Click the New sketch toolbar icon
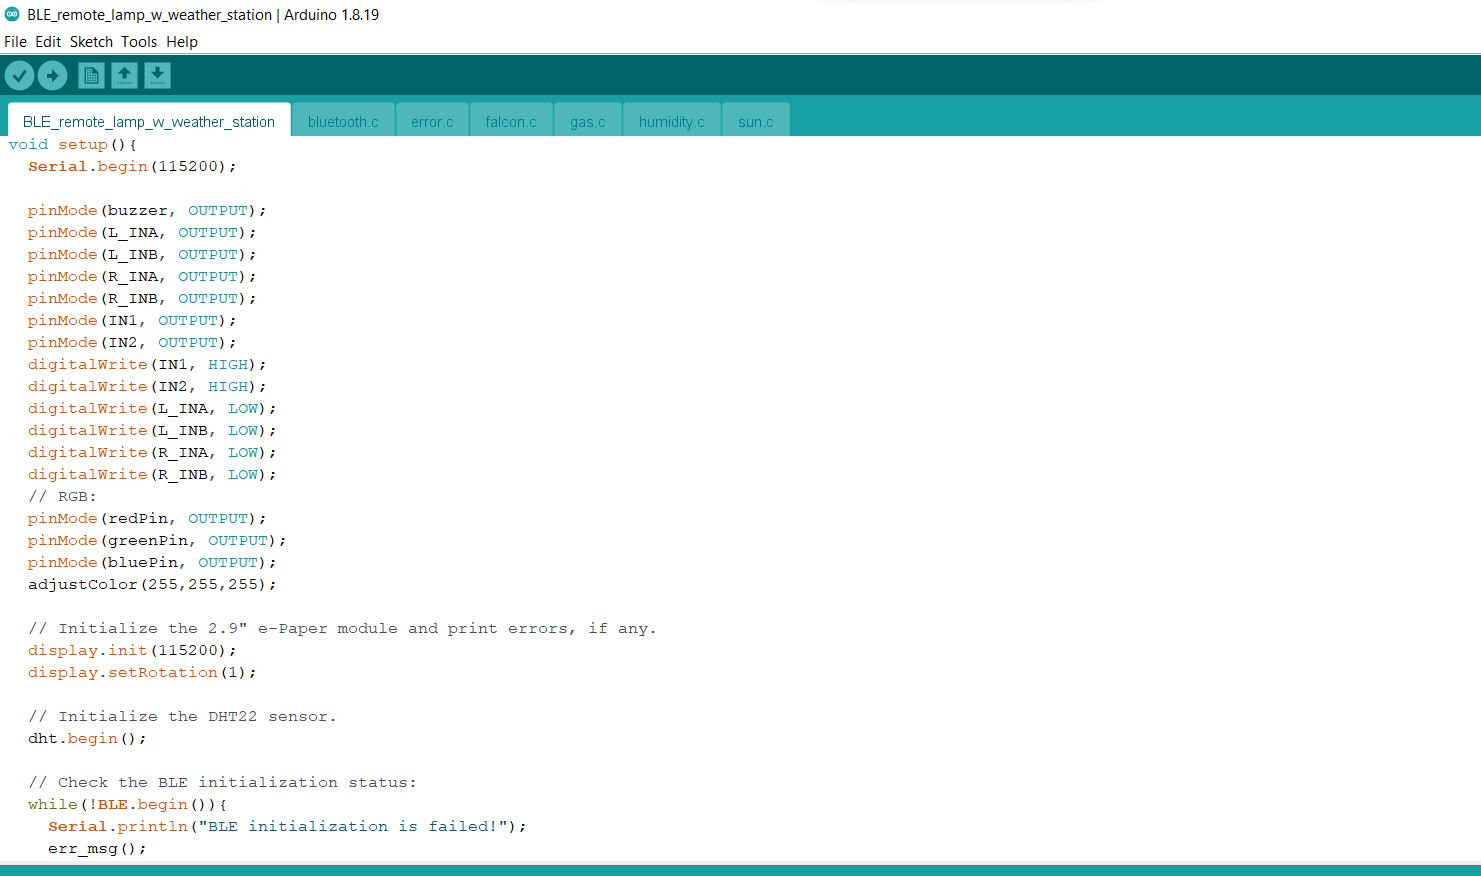The width and height of the screenshot is (1481, 876). (91, 75)
